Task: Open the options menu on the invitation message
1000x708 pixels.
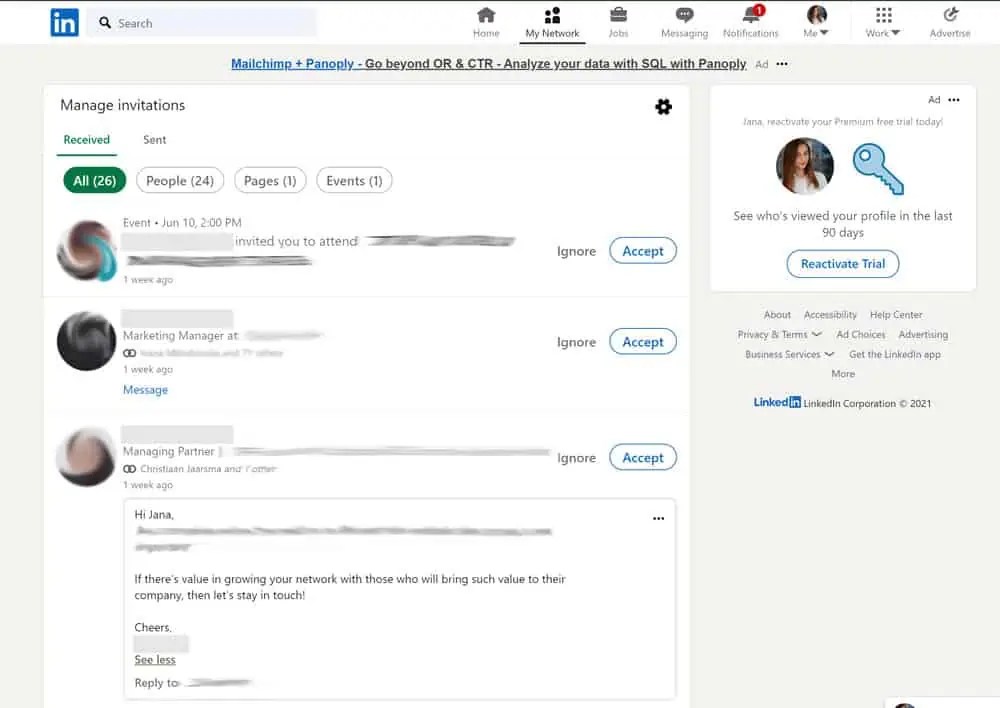Action: (x=659, y=518)
